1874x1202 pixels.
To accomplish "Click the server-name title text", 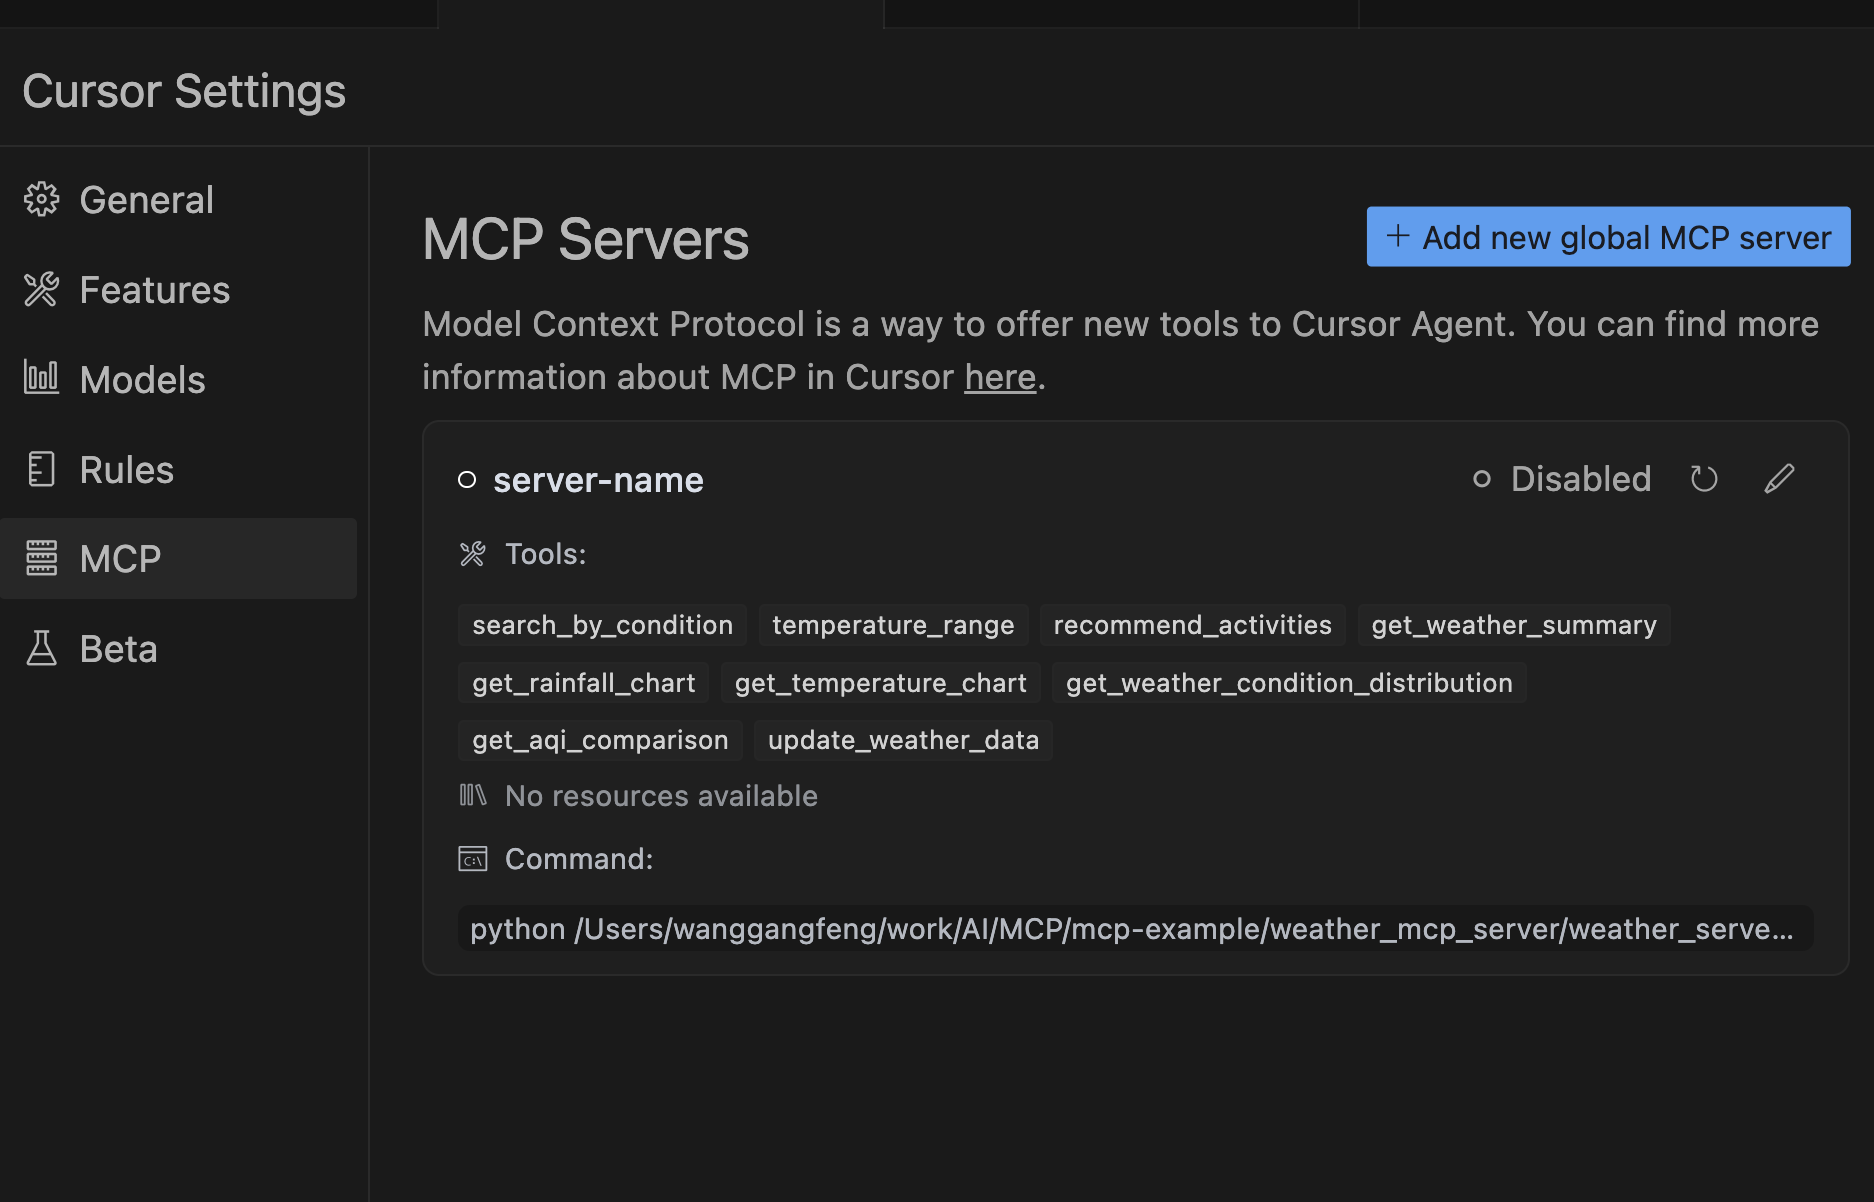I will point(598,480).
